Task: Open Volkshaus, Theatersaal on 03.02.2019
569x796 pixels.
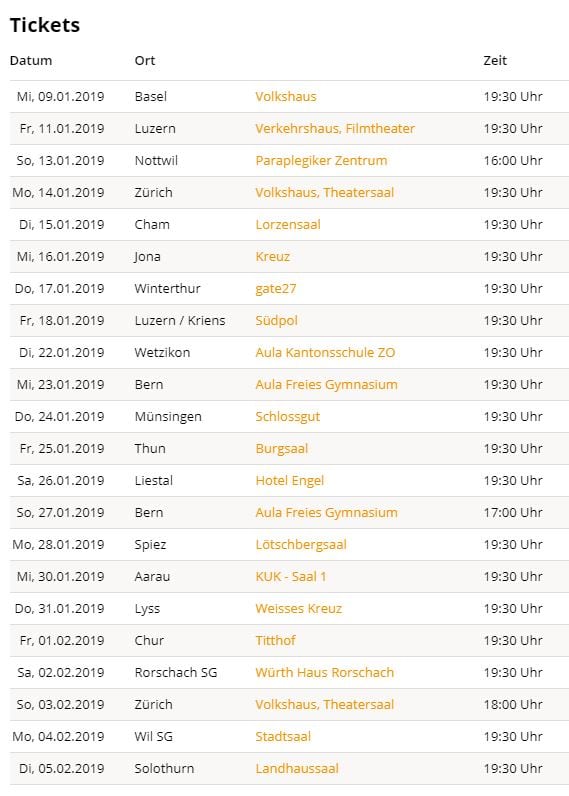Action: coord(324,704)
